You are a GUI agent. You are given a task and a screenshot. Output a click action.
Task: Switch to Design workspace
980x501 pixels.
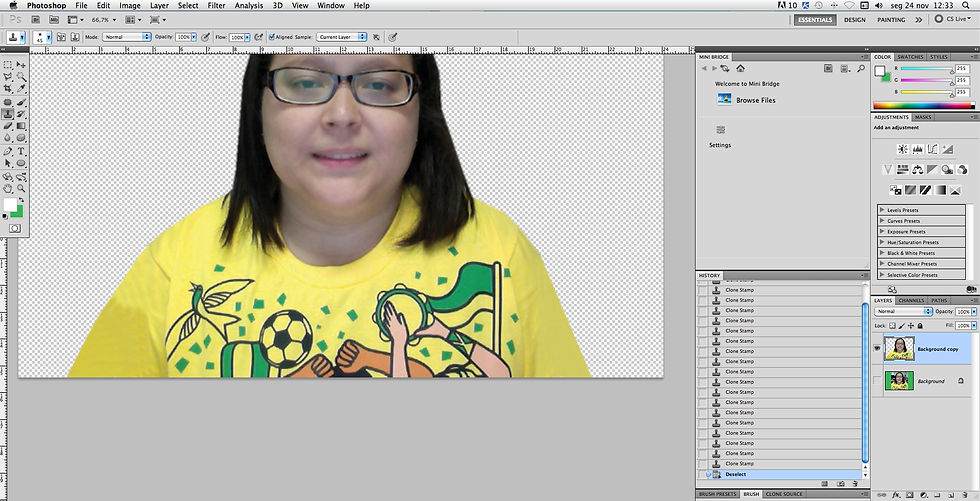pos(854,20)
